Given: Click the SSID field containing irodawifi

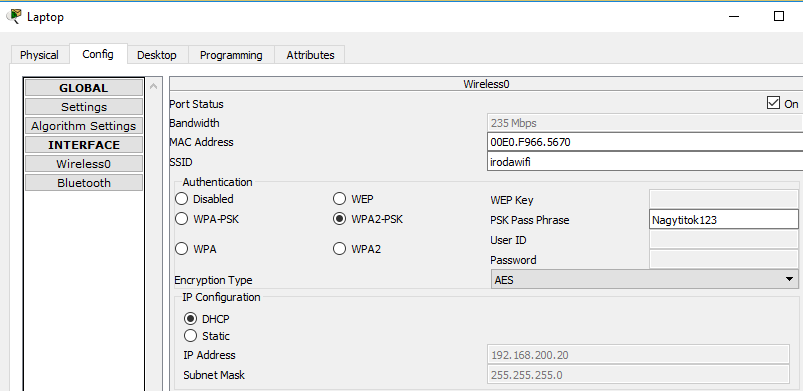Looking at the screenshot, I should click(x=645, y=162).
